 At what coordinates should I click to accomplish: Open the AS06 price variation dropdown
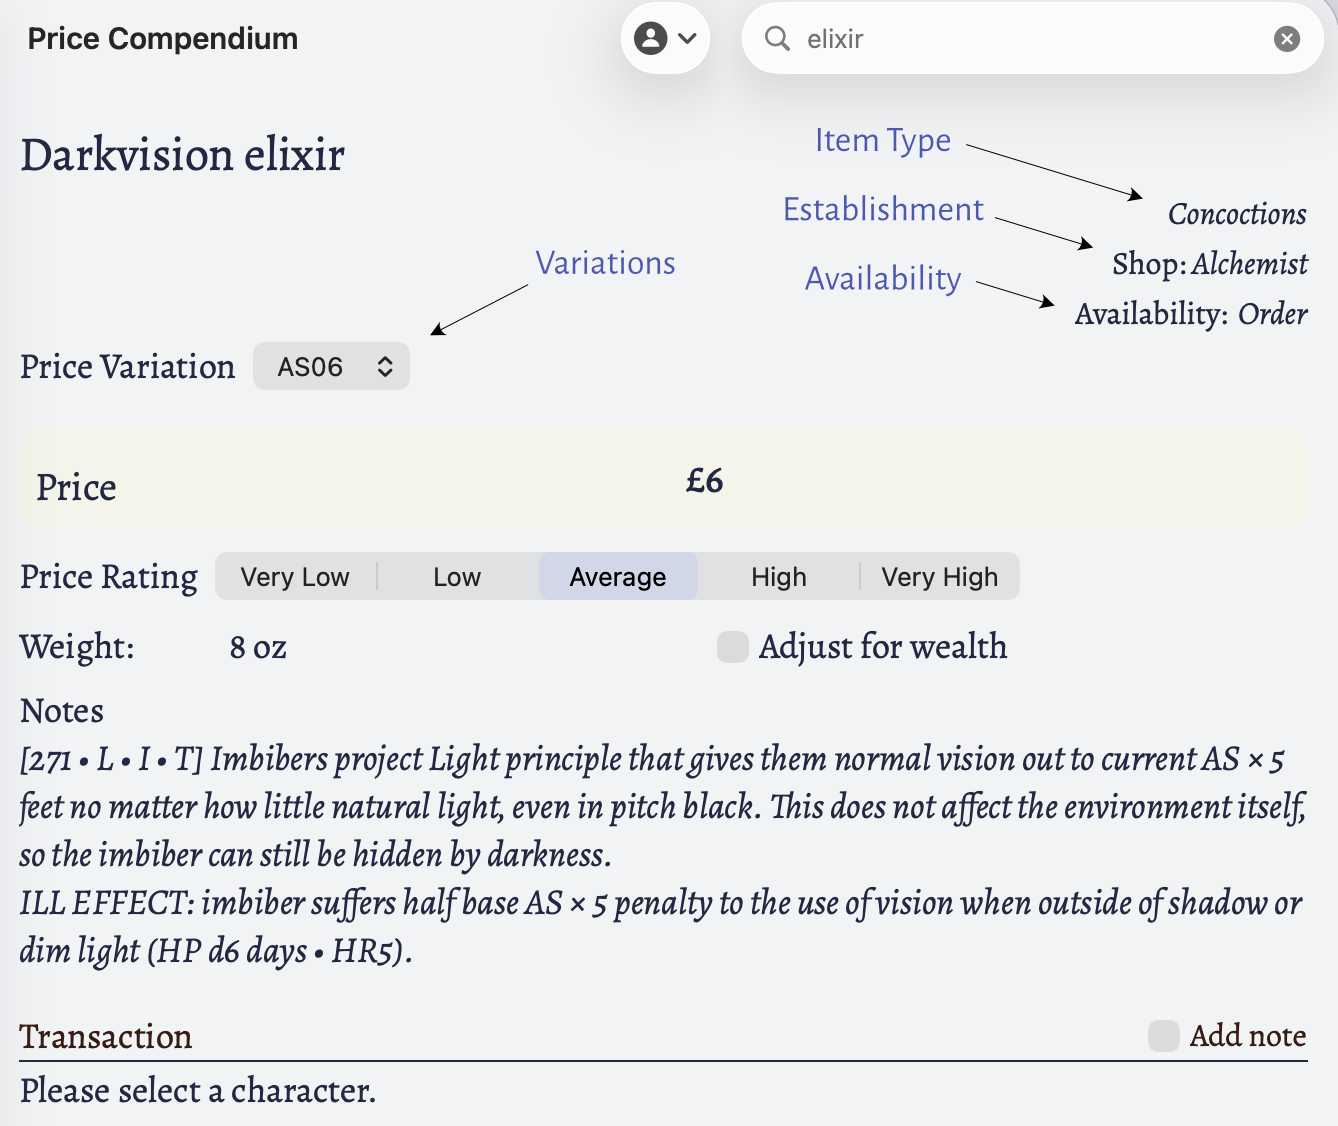(x=330, y=367)
